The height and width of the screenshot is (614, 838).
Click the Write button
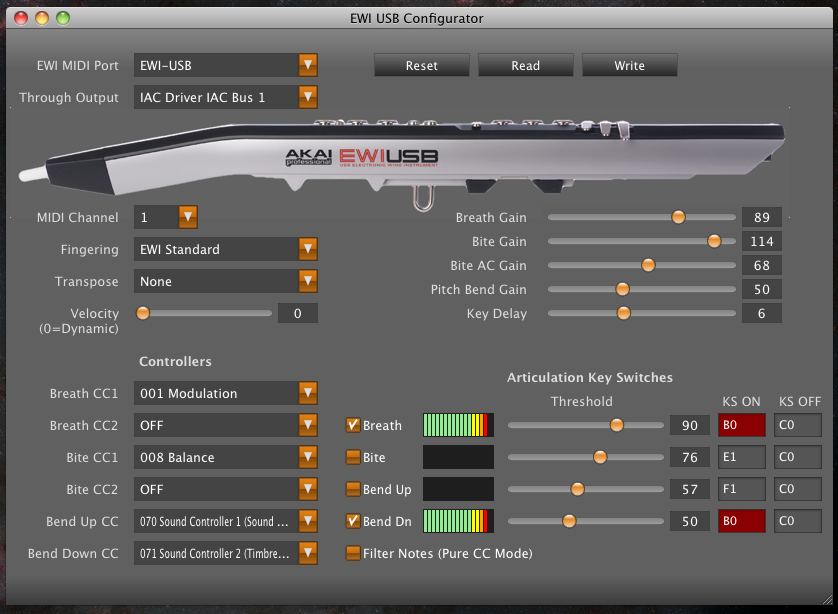coord(629,65)
